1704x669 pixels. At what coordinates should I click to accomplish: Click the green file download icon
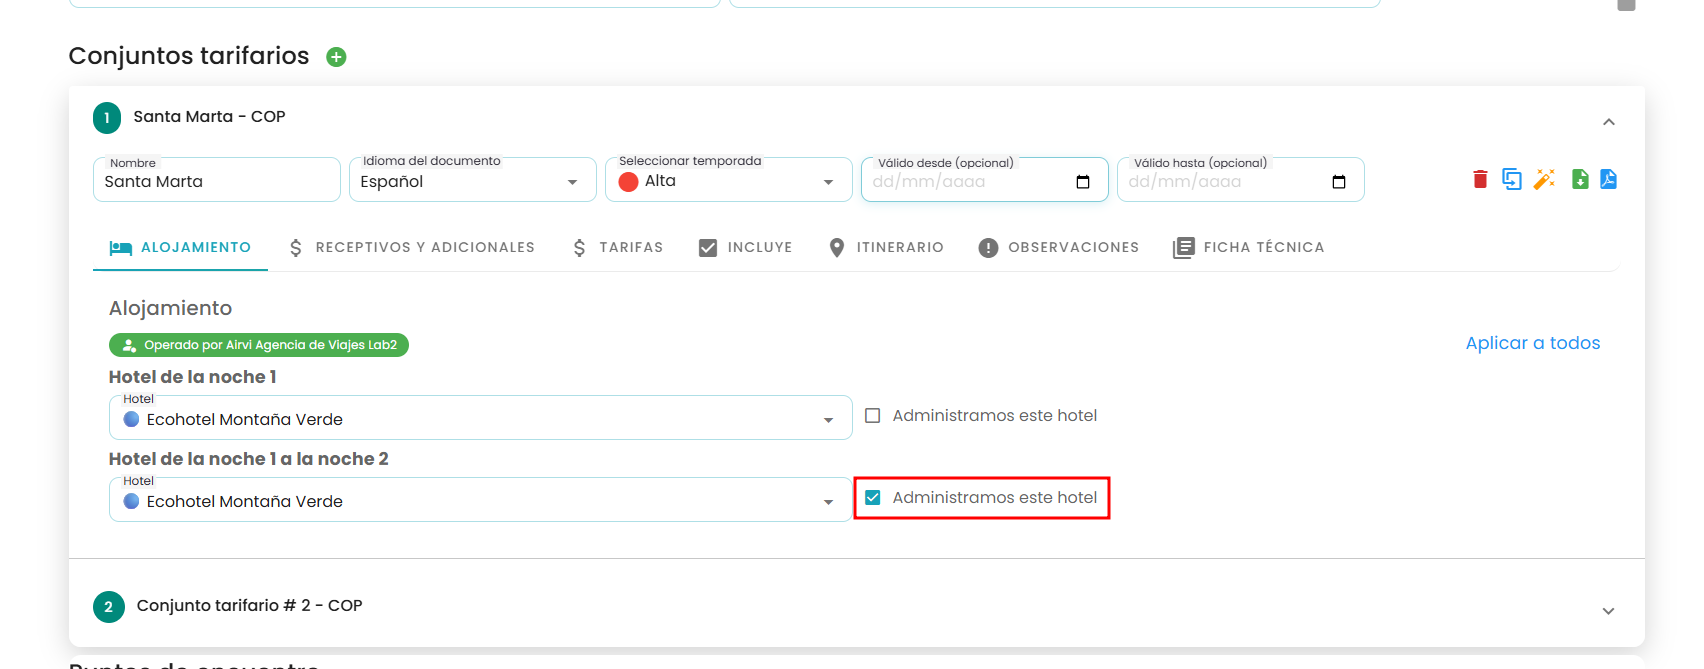tap(1580, 179)
